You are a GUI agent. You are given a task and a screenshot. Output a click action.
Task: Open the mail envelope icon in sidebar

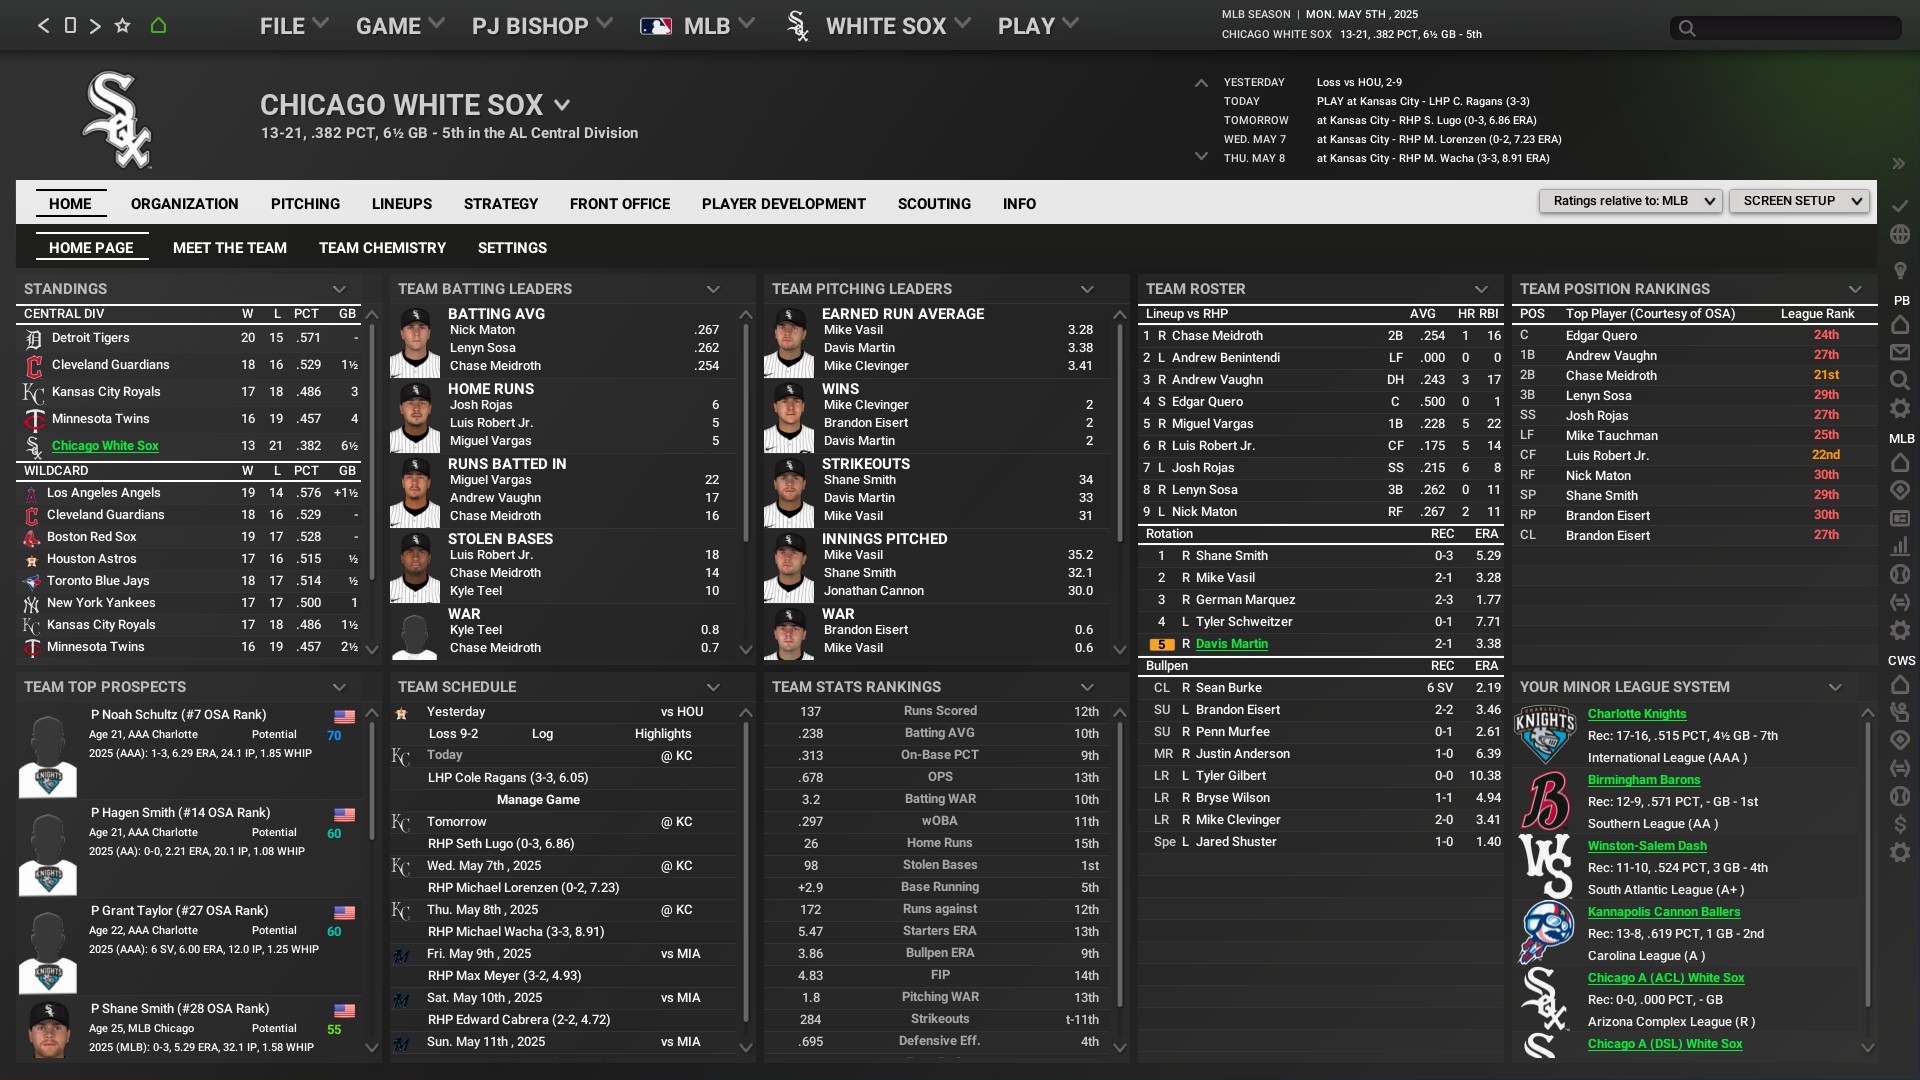click(1900, 352)
